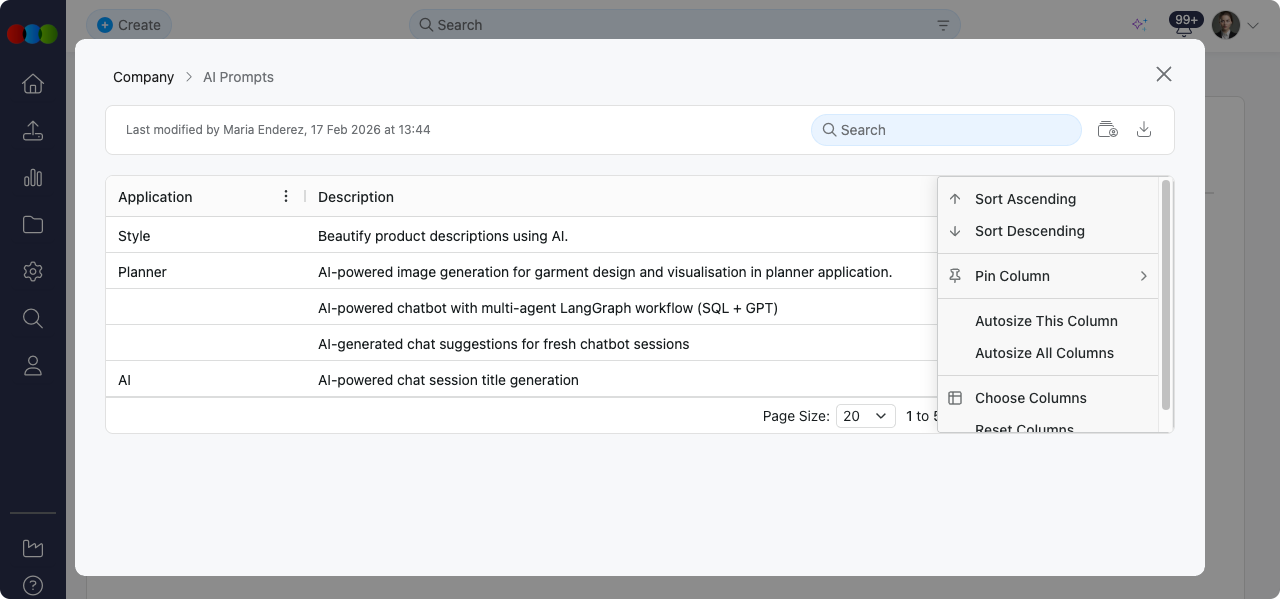Open the bar chart analytics sidebar icon
This screenshot has width=1280, height=599.
(x=33, y=178)
